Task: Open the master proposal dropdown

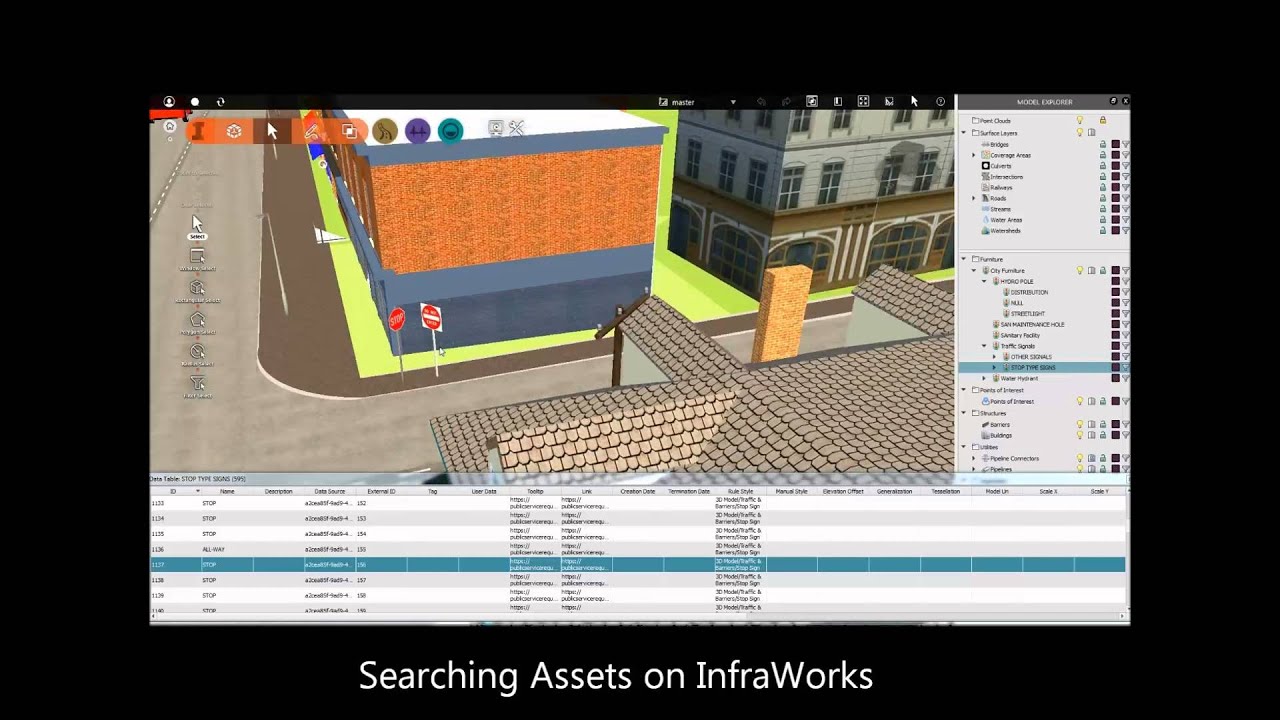Action: pos(733,102)
